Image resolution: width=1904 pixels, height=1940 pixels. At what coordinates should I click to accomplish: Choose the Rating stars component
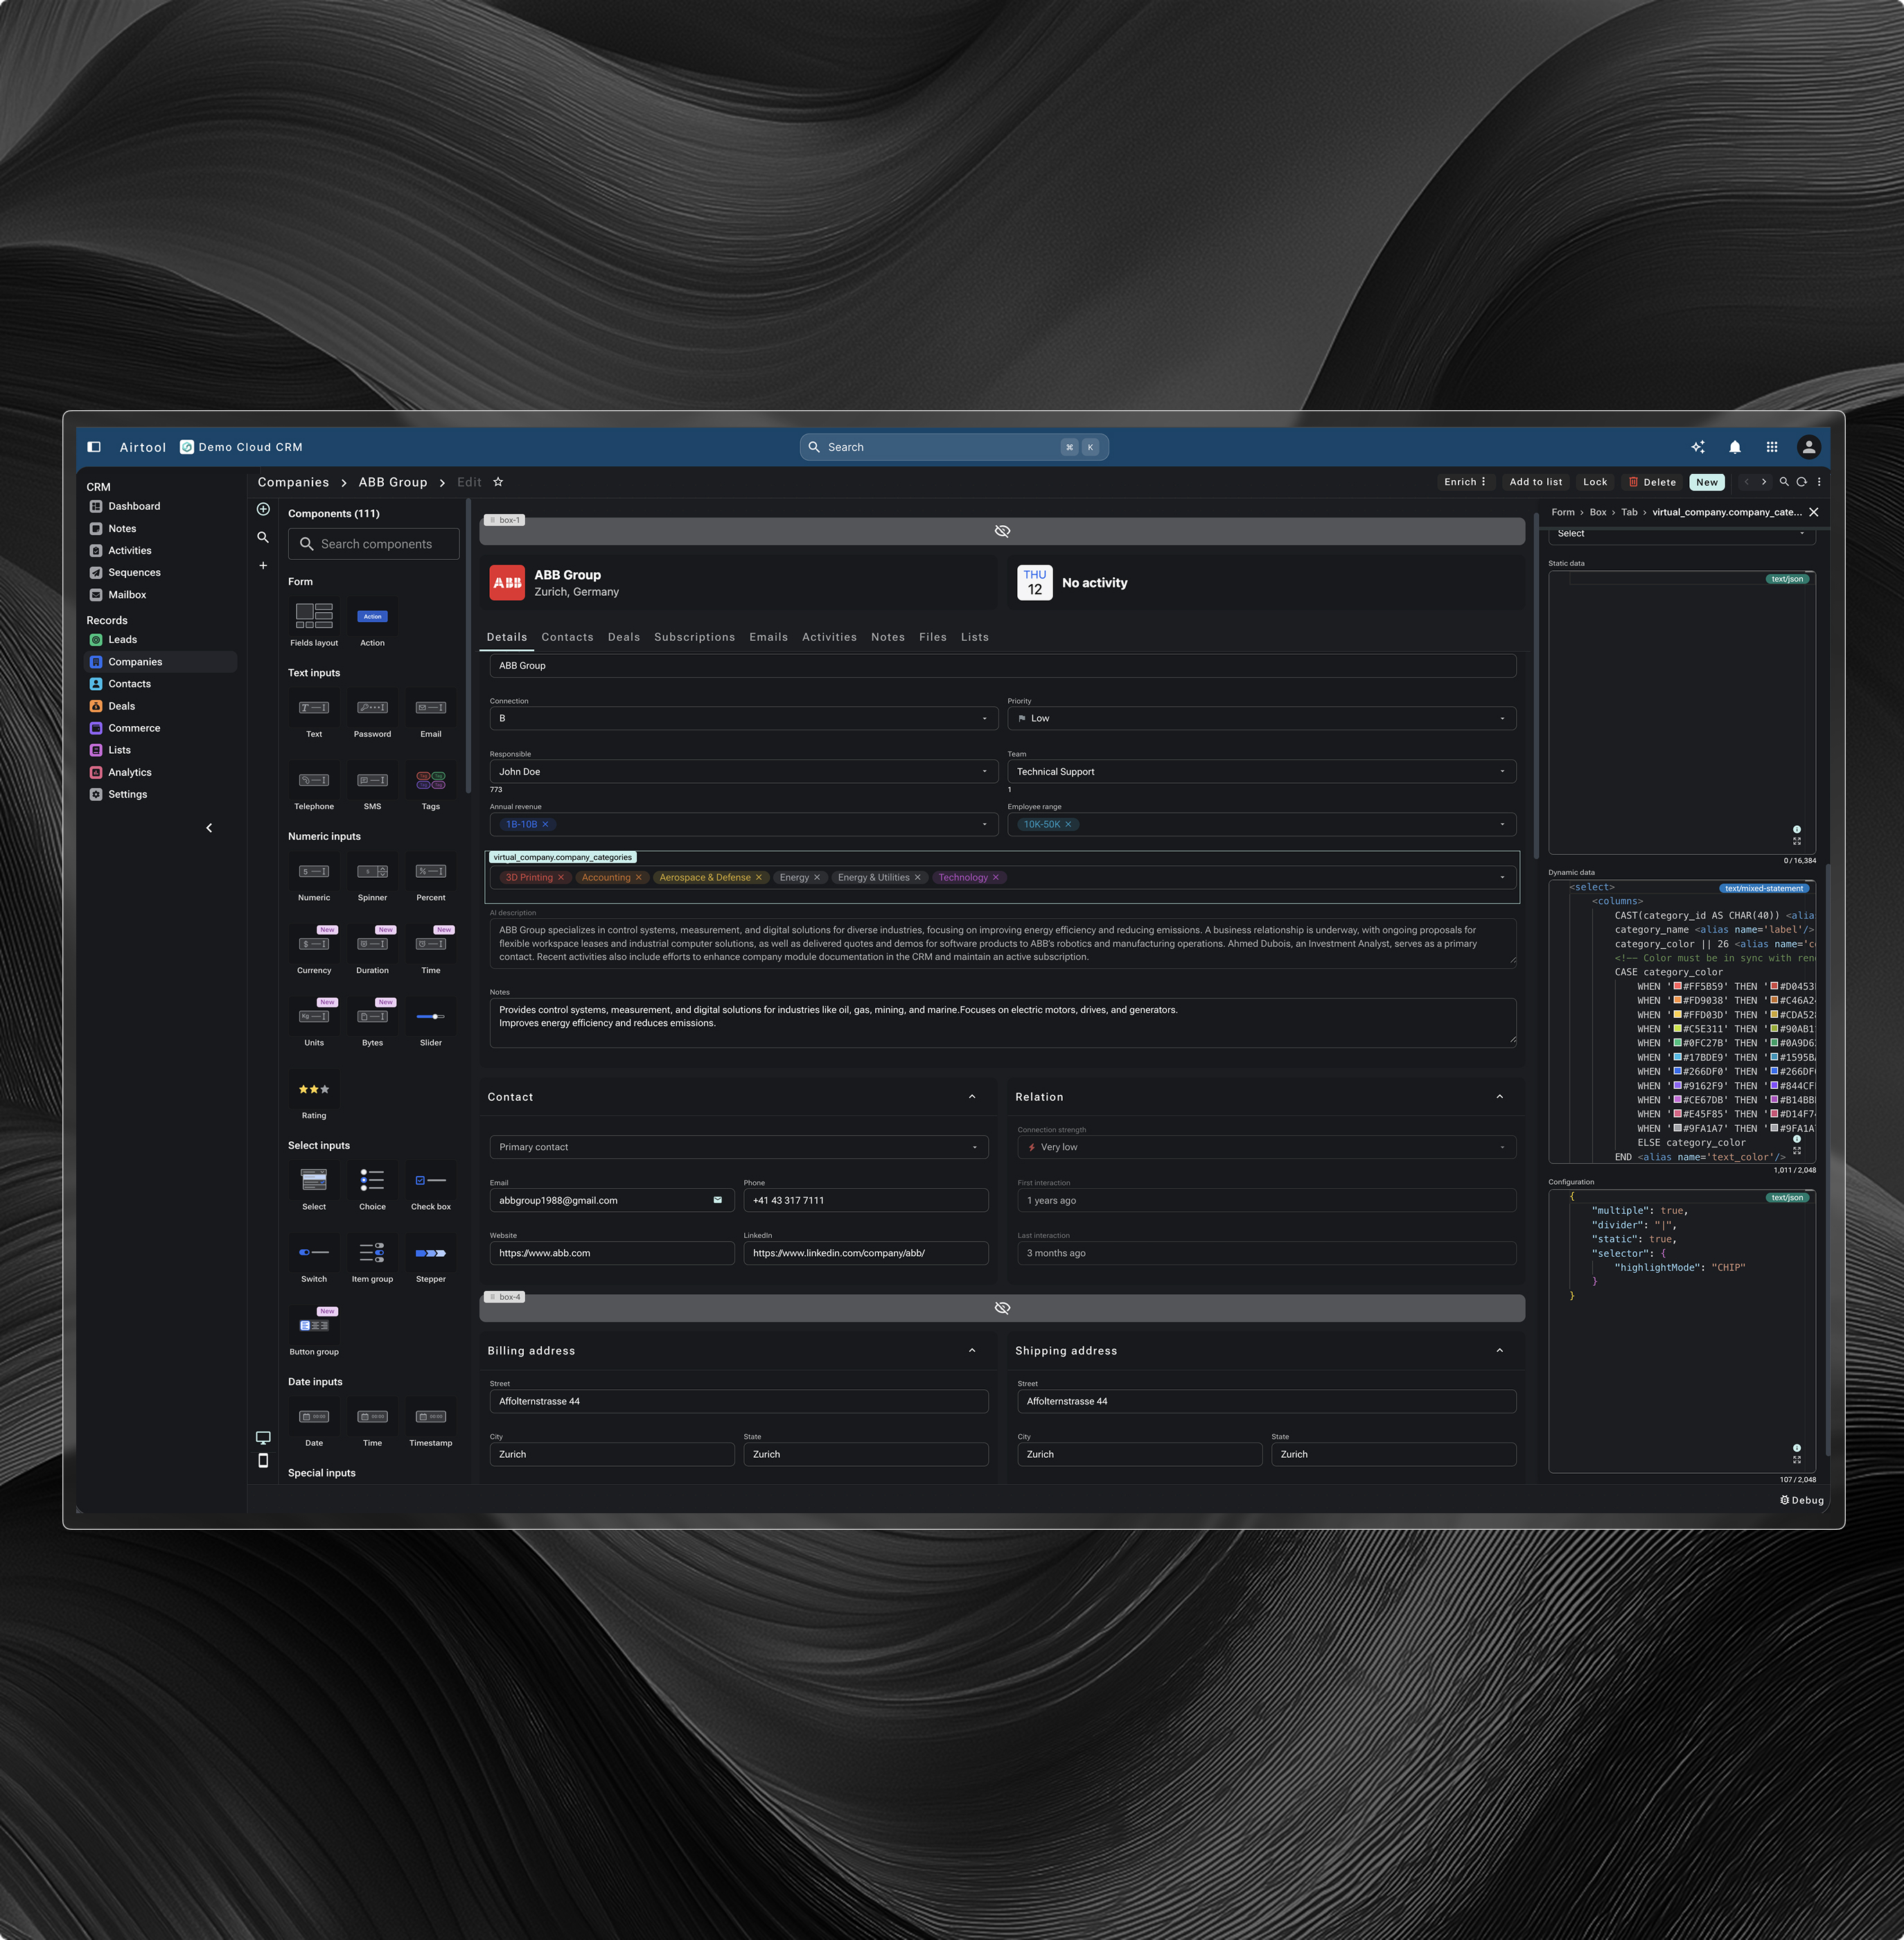(x=314, y=1089)
